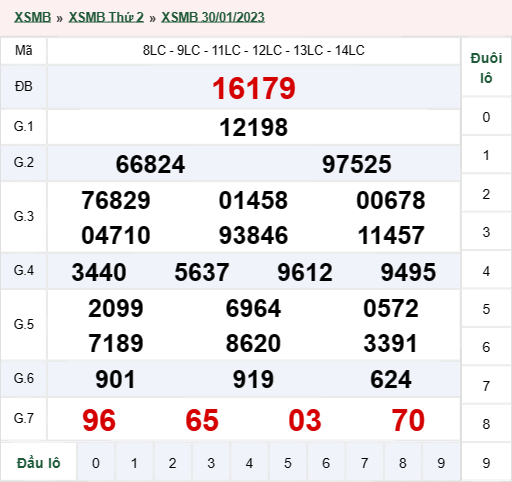Click the G.7 result number 96
Screen dimensions: 512x482
(99, 420)
